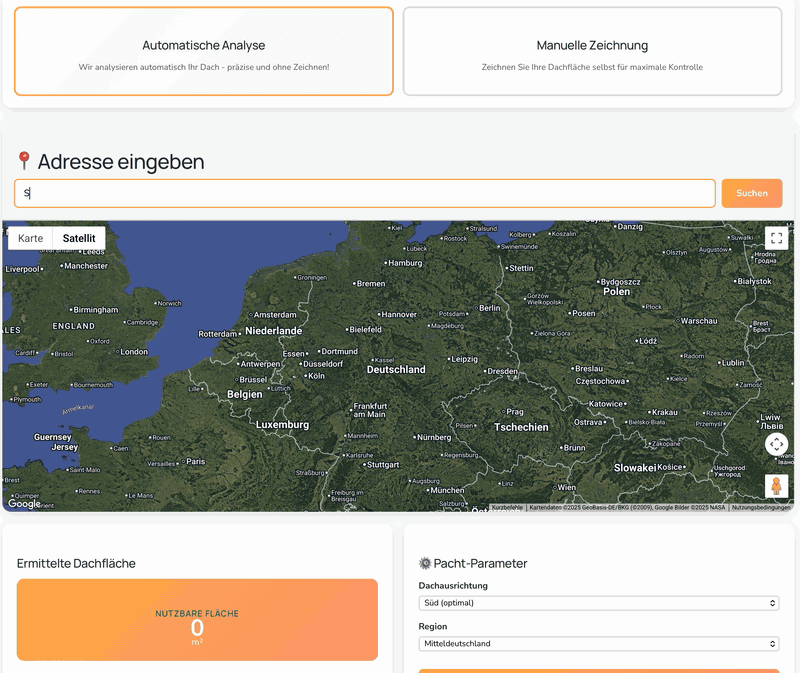Click the red pin icon beside Adresse eingeben
Image resolution: width=800 pixels, height=673 pixels.
tap(23, 161)
